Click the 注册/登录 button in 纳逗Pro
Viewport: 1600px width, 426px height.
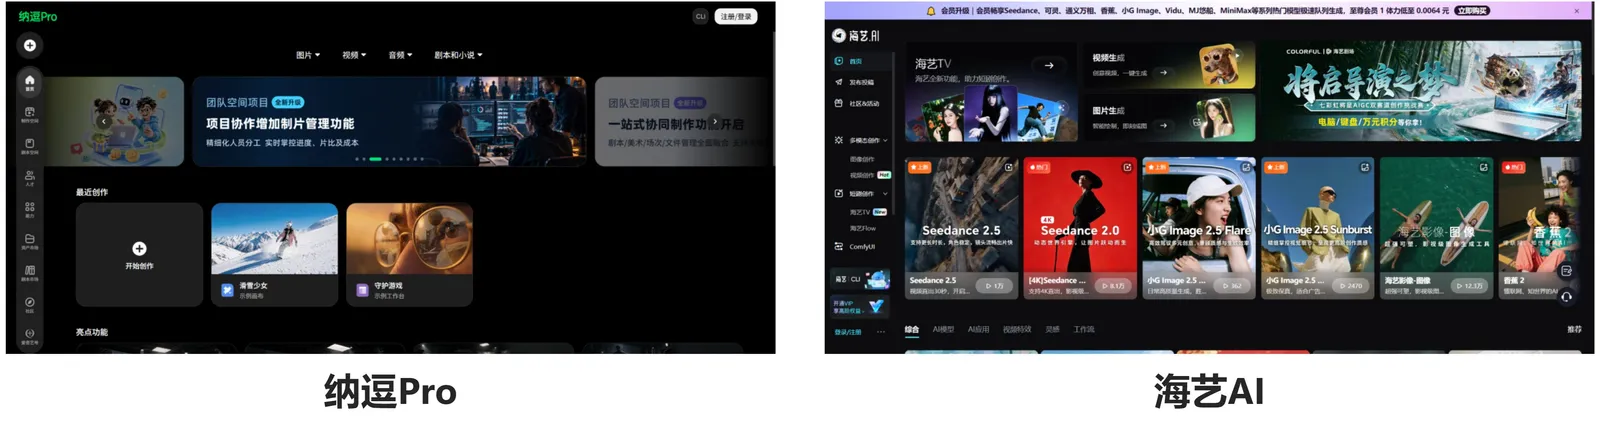coord(736,16)
